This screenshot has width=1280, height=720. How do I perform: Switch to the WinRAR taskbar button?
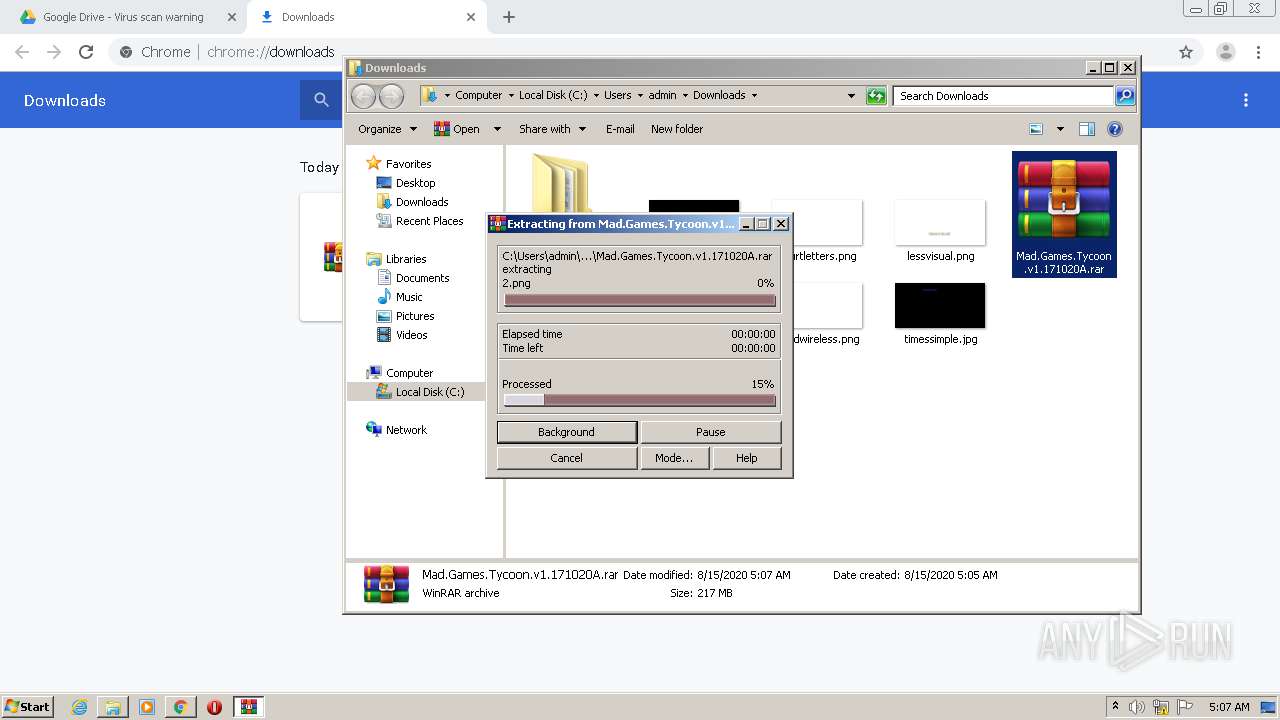pos(249,707)
